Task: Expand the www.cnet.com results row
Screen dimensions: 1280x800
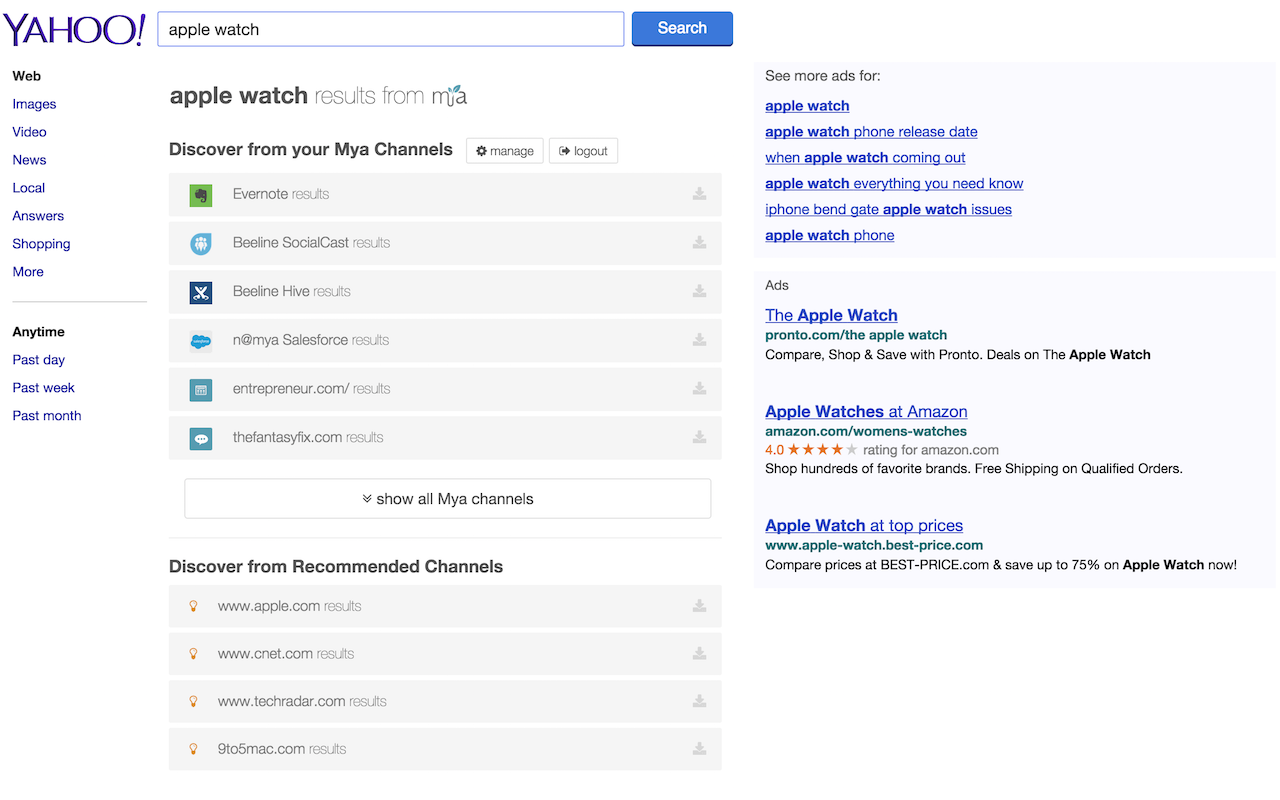Action: [x=445, y=654]
